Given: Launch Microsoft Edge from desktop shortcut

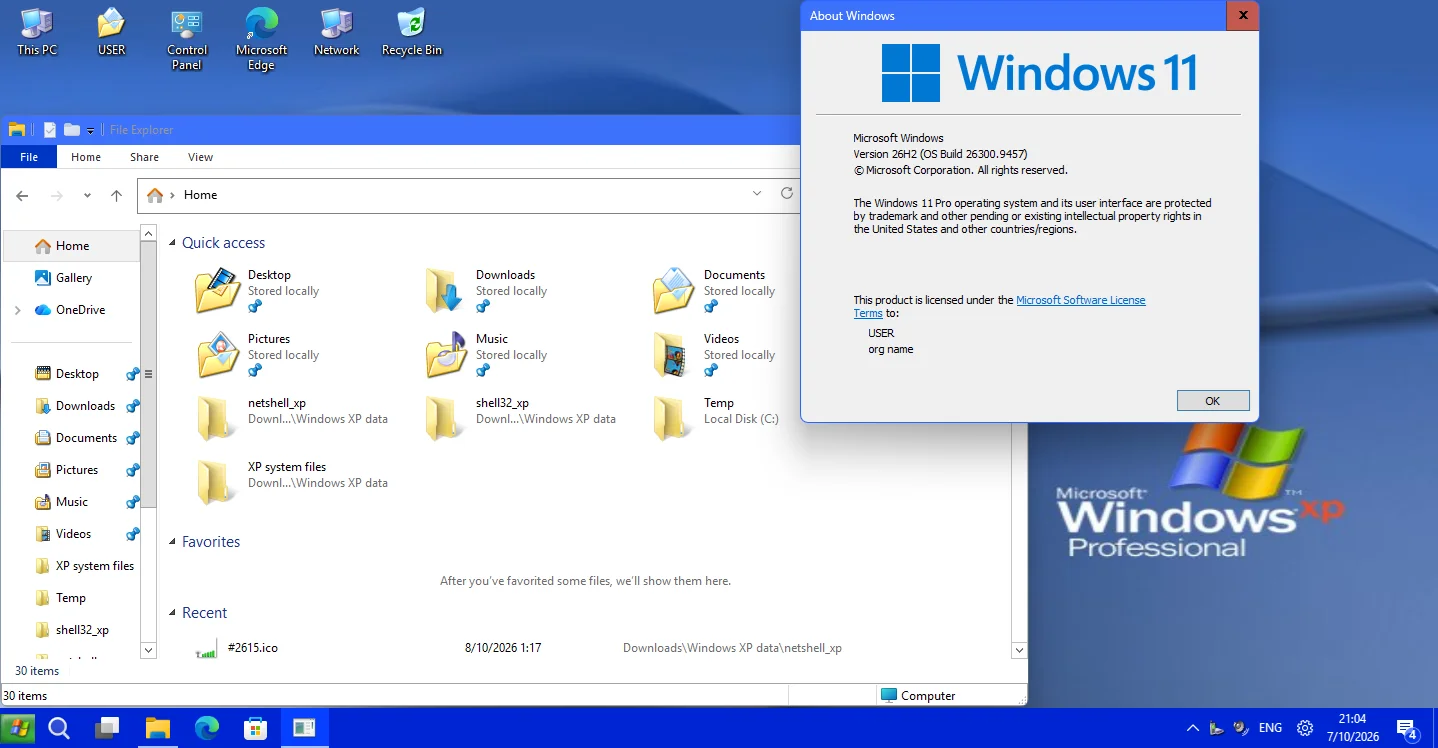Looking at the screenshot, I should pos(261,40).
